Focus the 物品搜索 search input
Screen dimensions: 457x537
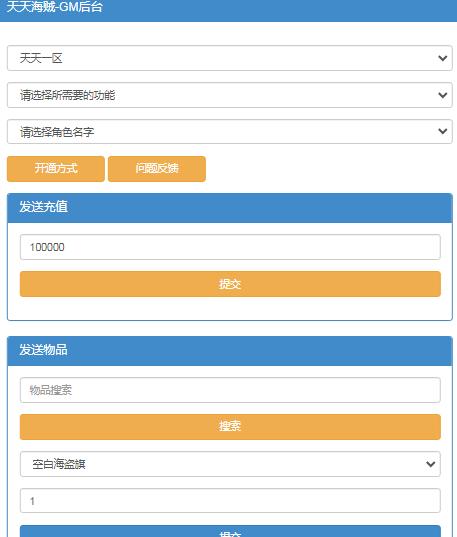[230, 390]
